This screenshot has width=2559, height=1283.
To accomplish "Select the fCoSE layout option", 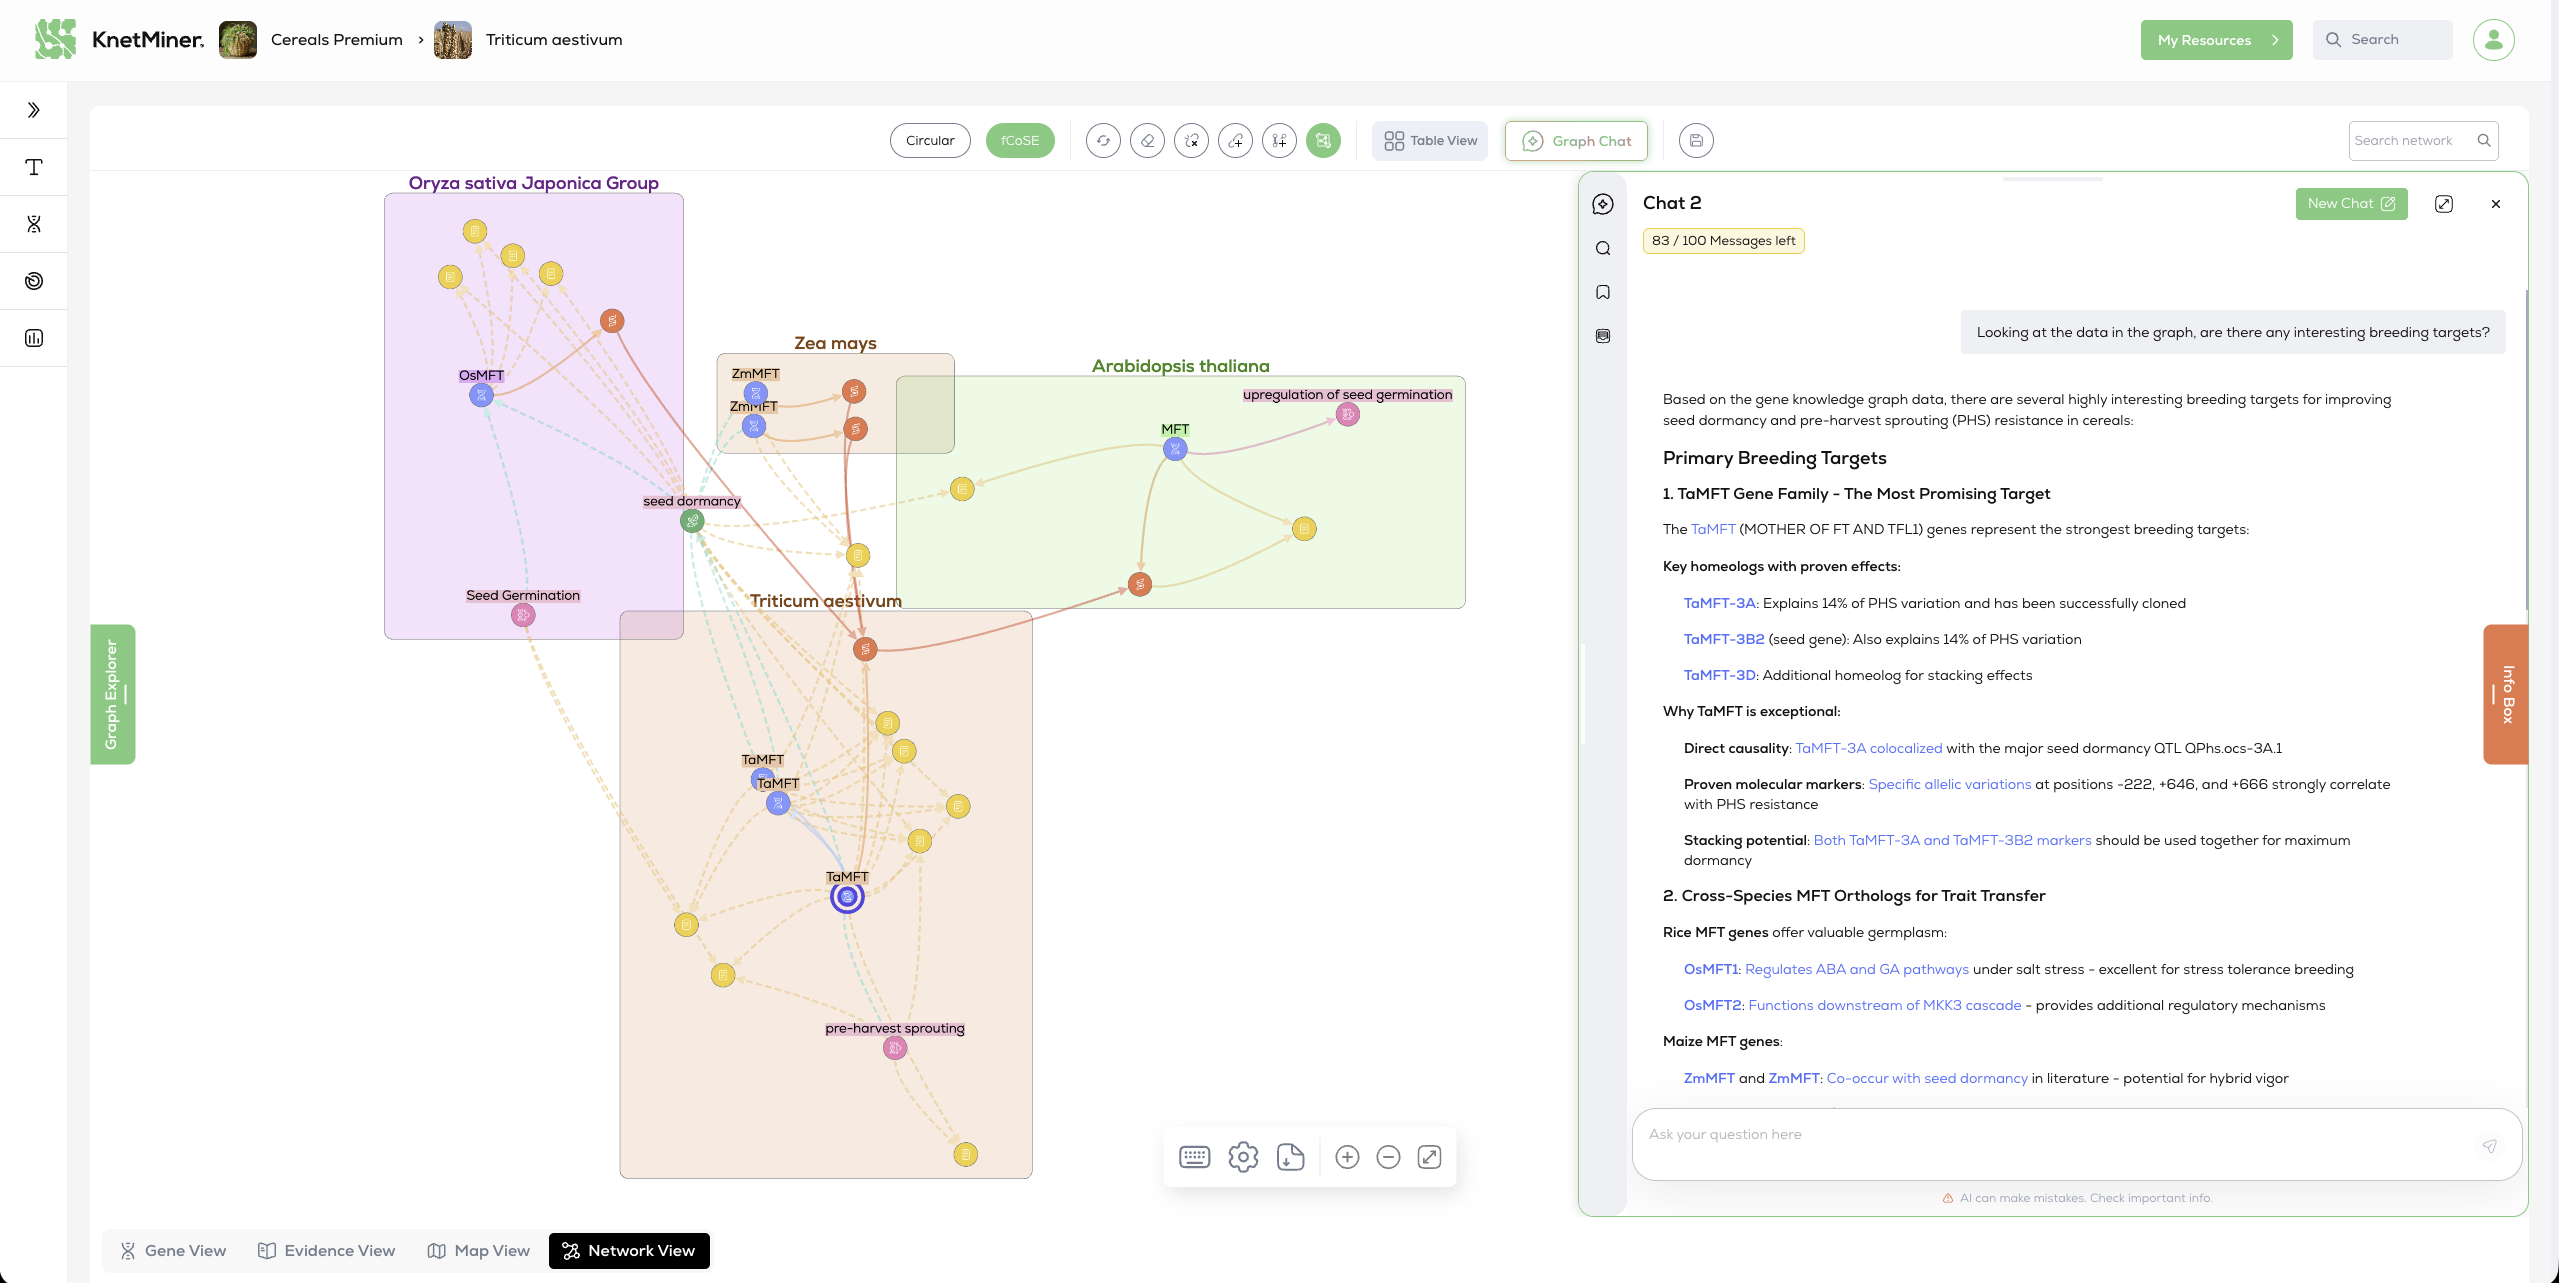I will click(x=1019, y=141).
